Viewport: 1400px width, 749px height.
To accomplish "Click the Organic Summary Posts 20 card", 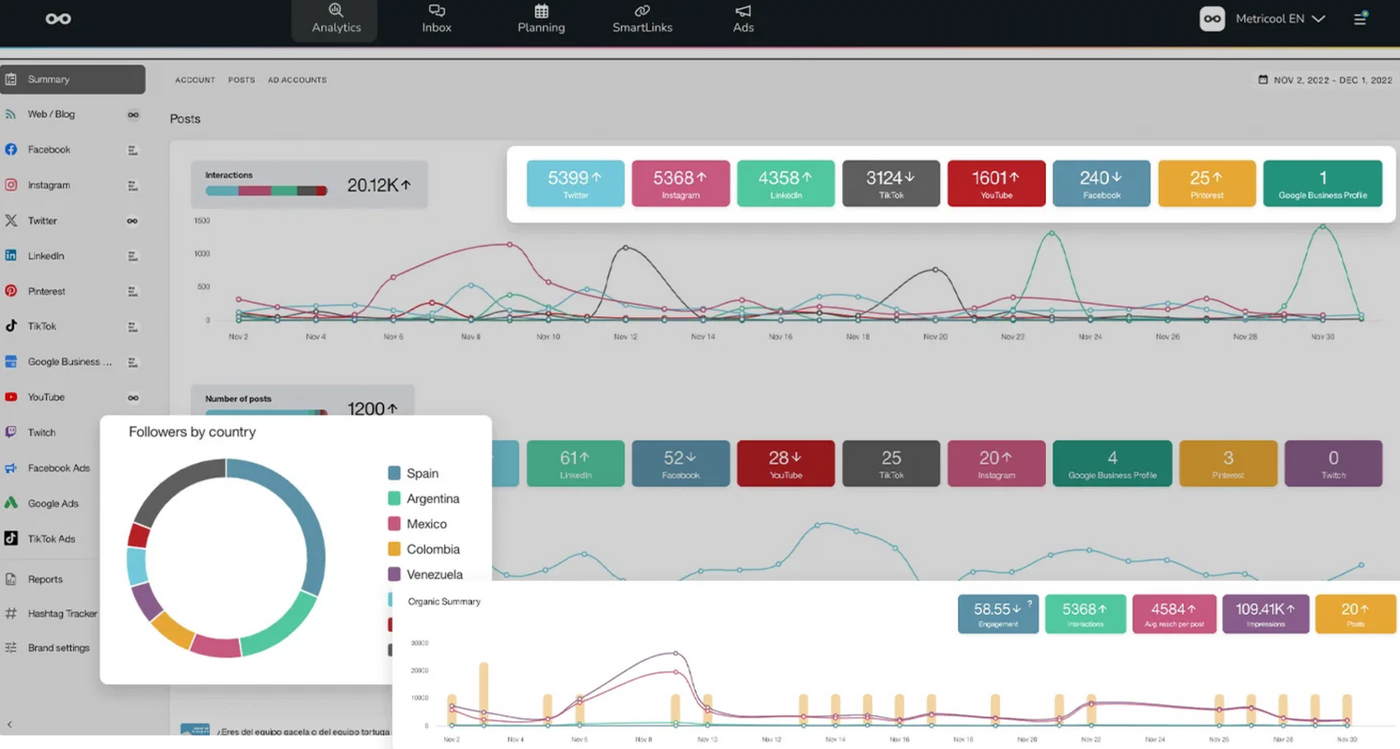I will coord(1355,614).
